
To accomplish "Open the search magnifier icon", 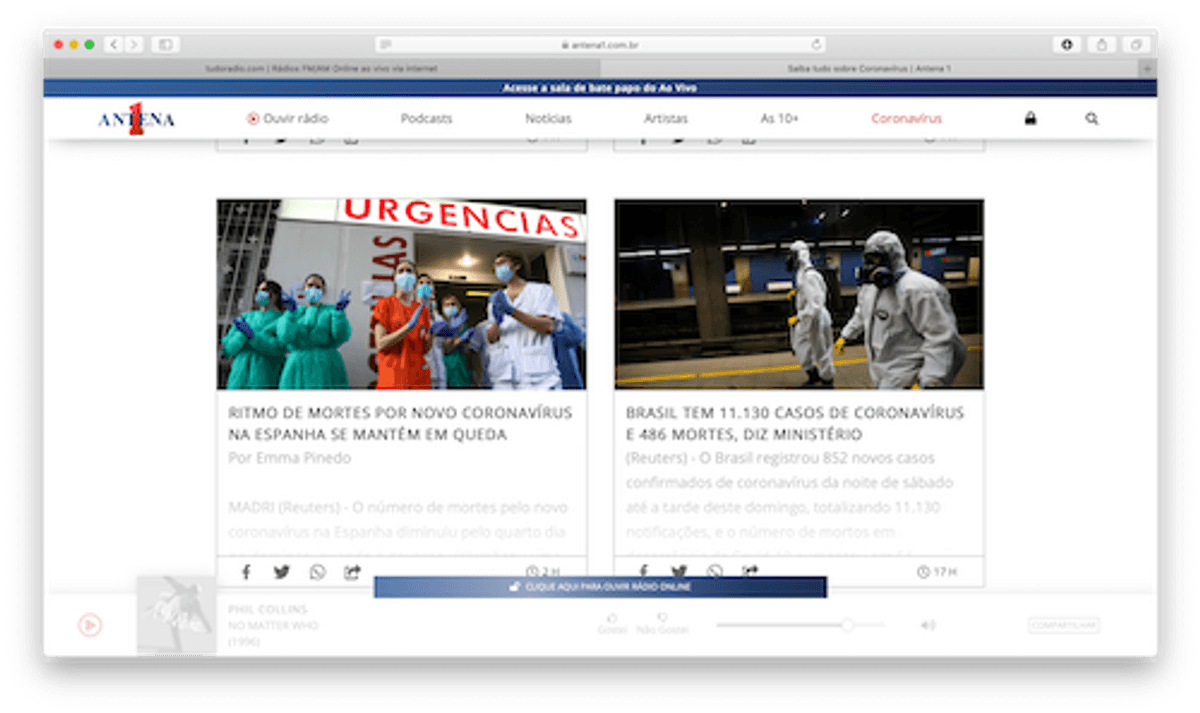I will point(1092,118).
